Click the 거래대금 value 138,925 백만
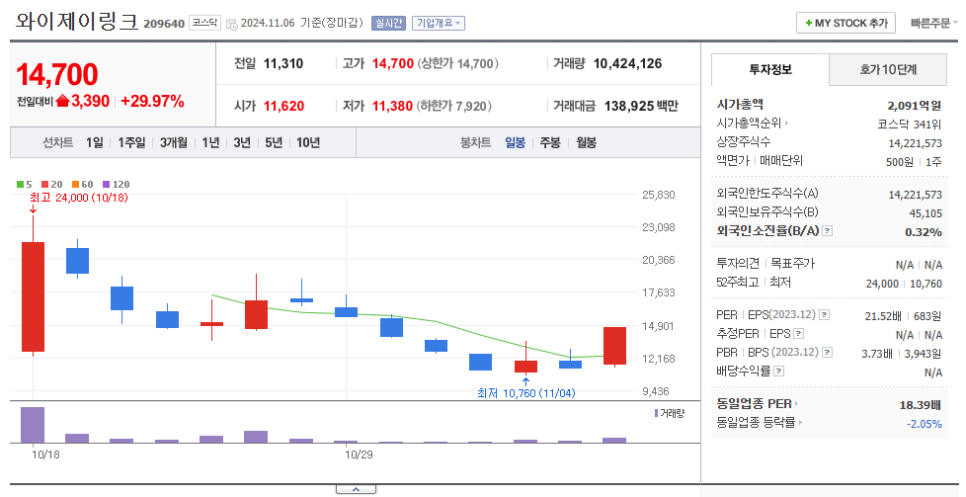The width and height of the screenshot is (966, 497). click(x=641, y=106)
